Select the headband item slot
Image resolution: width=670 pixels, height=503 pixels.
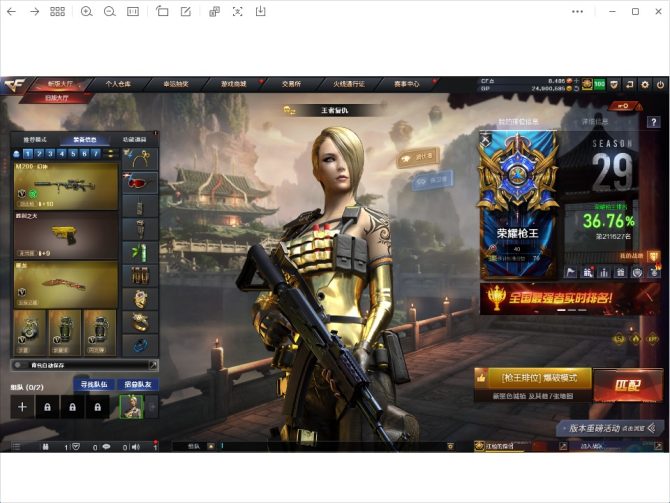pos(140,159)
